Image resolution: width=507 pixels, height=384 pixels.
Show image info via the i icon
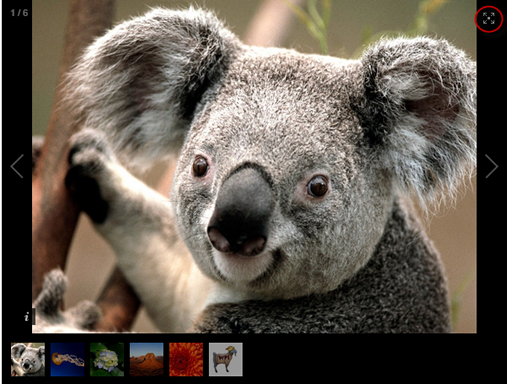(27, 316)
